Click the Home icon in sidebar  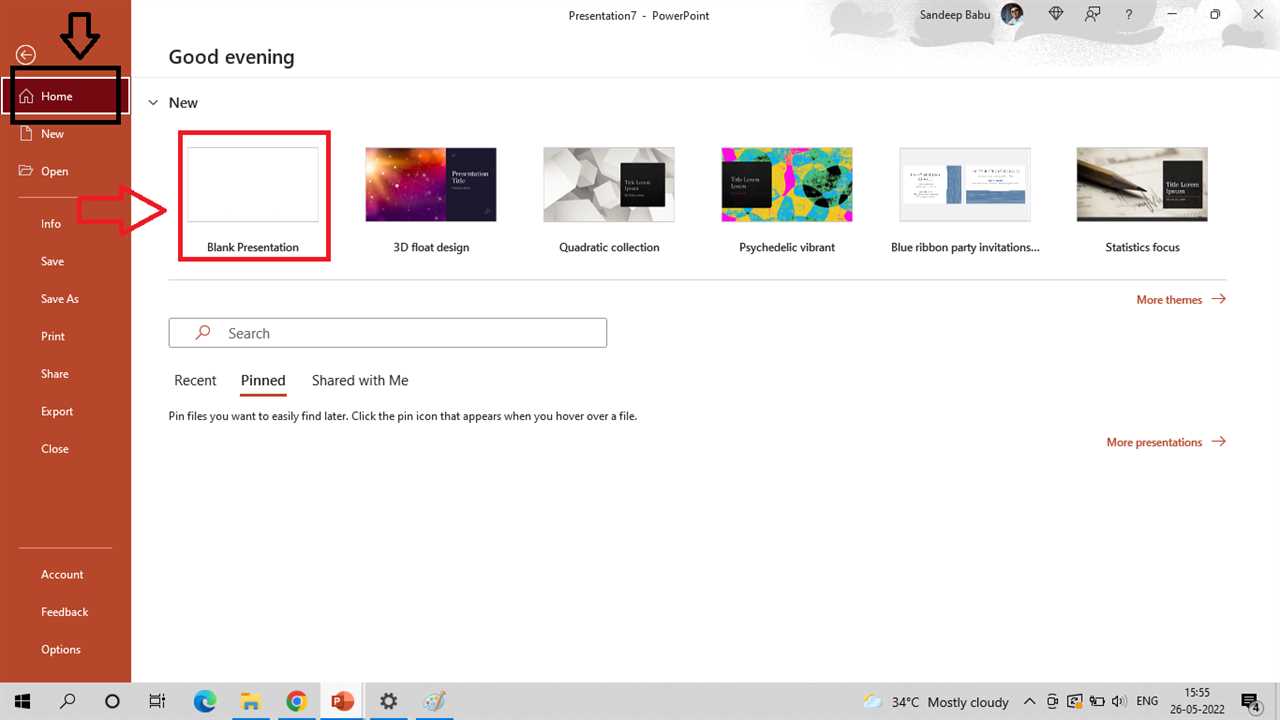click(x=26, y=97)
